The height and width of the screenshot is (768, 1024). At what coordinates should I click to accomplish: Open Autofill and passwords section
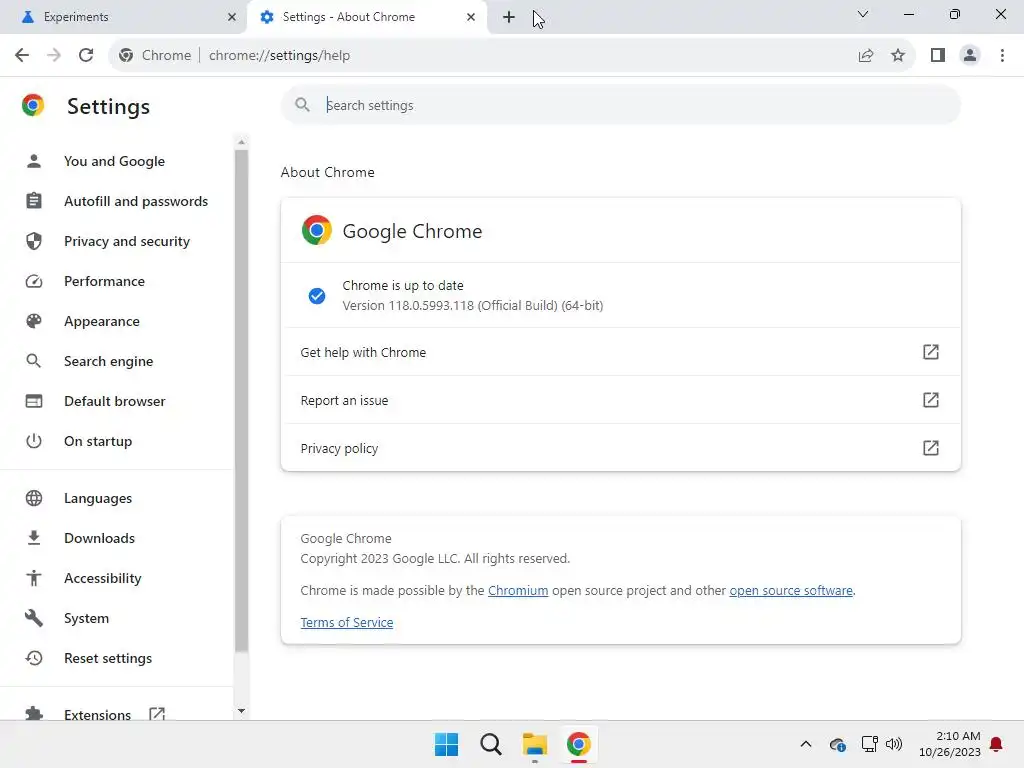(x=136, y=201)
